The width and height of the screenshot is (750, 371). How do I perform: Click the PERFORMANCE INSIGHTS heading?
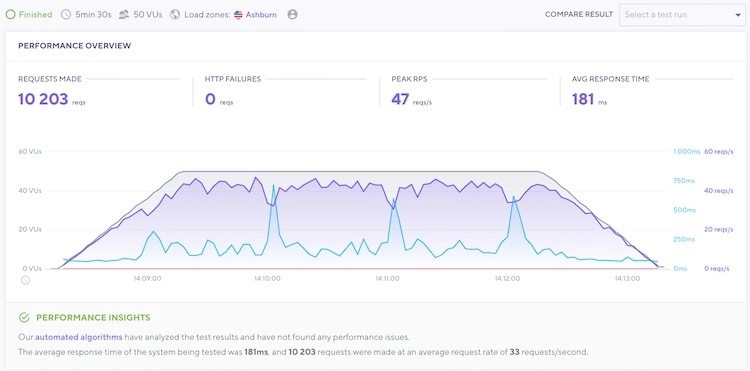(x=93, y=317)
